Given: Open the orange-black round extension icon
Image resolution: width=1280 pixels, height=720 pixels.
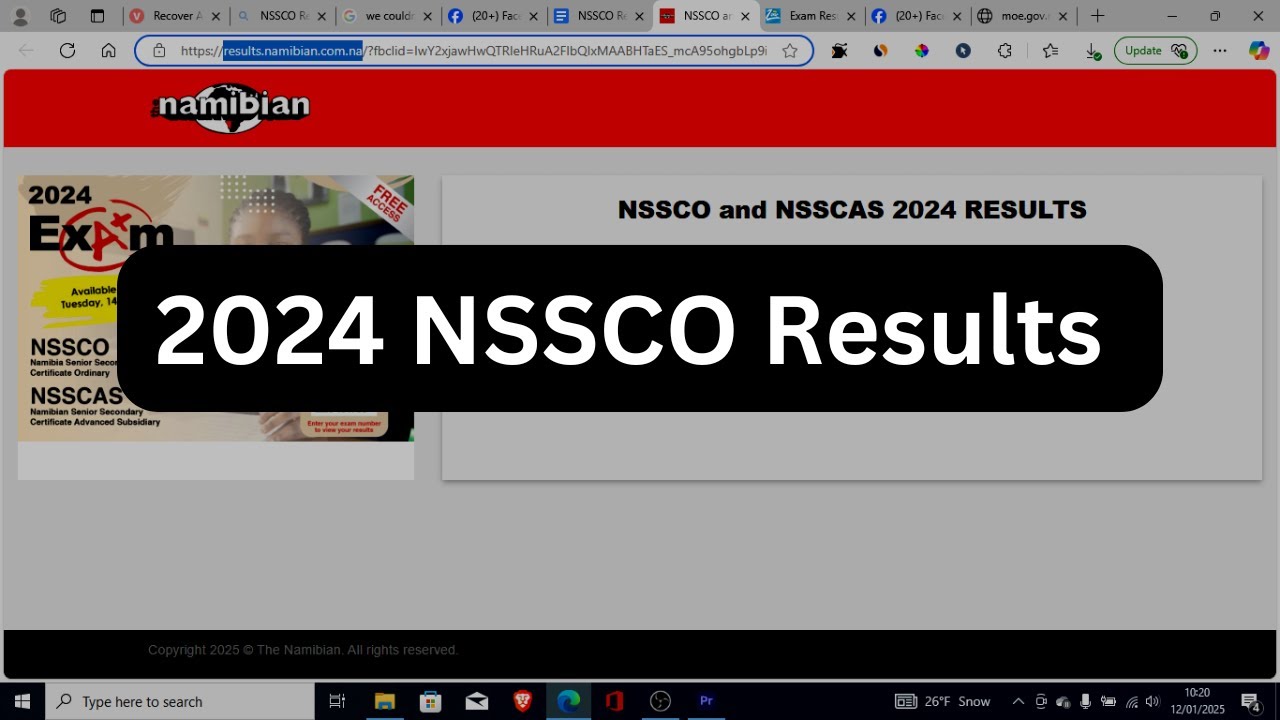Looking at the screenshot, I should tap(880, 50).
